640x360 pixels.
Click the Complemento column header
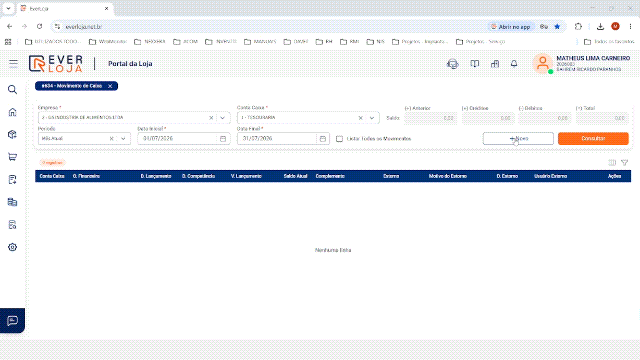coord(330,176)
